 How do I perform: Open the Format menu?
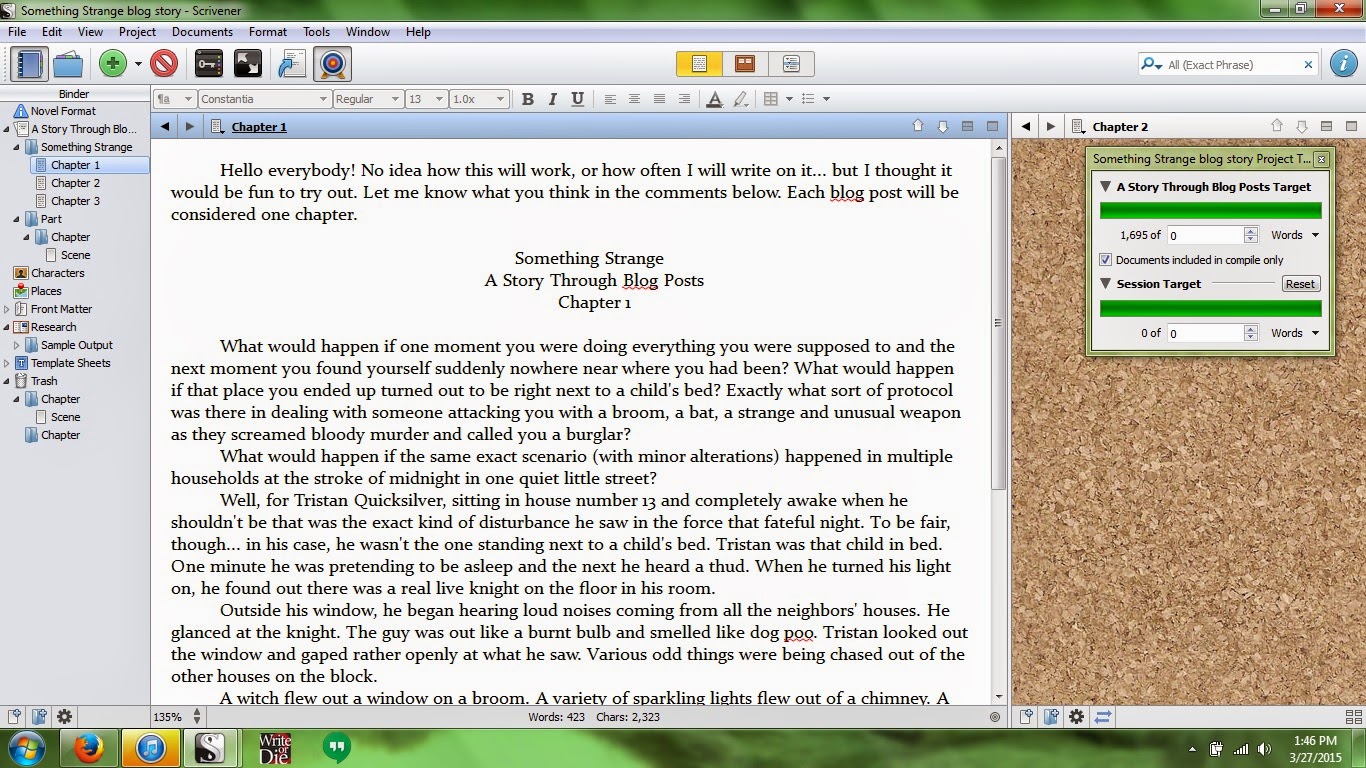[x=267, y=31]
